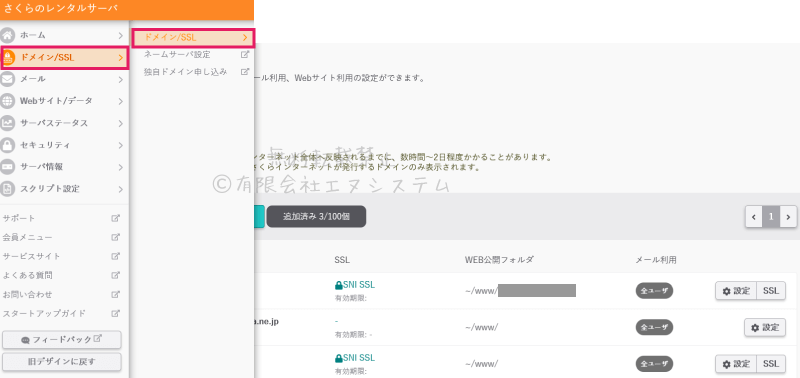The height and width of the screenshot is (378, 800).
Task: Expand the ホーム menu chevron
Action: (120, 36)
